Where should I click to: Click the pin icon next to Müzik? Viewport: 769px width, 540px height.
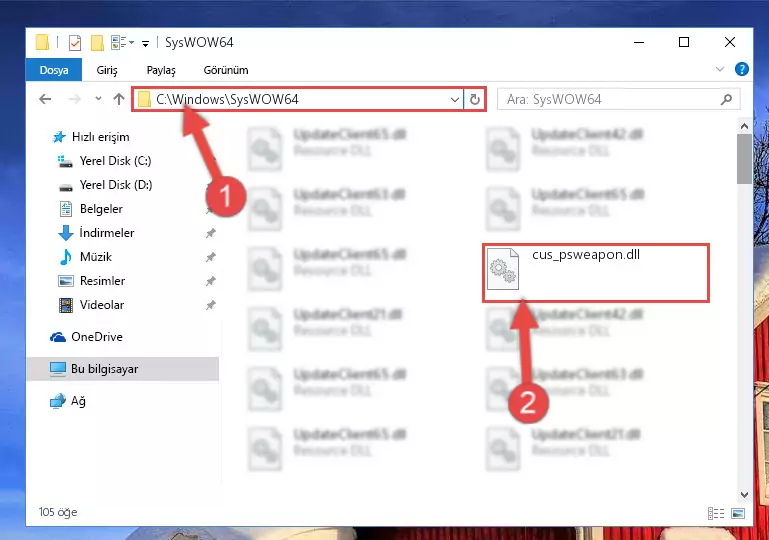click(210, 257)
